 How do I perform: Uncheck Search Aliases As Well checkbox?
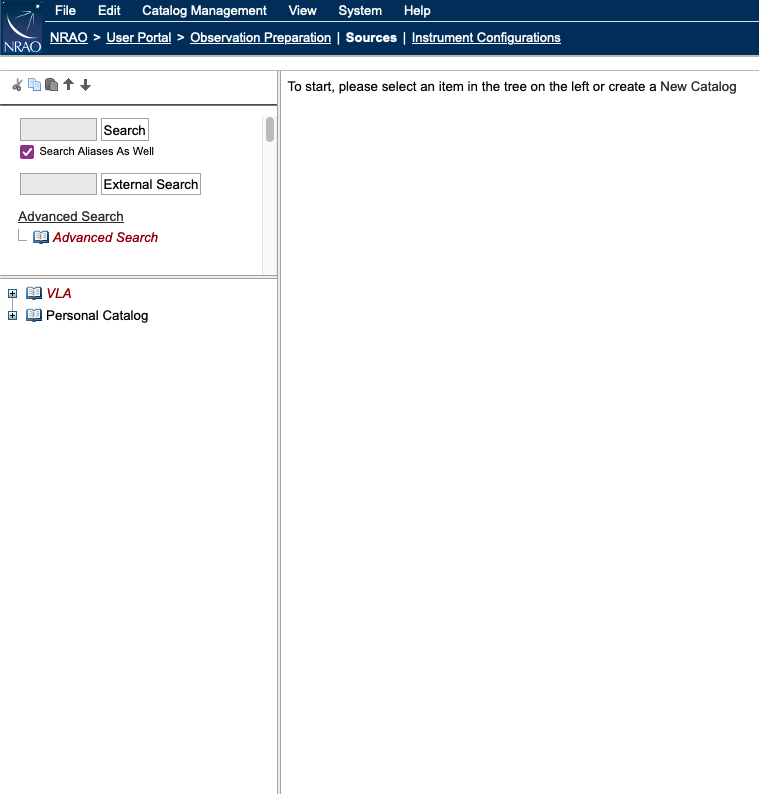coord(27,152)
